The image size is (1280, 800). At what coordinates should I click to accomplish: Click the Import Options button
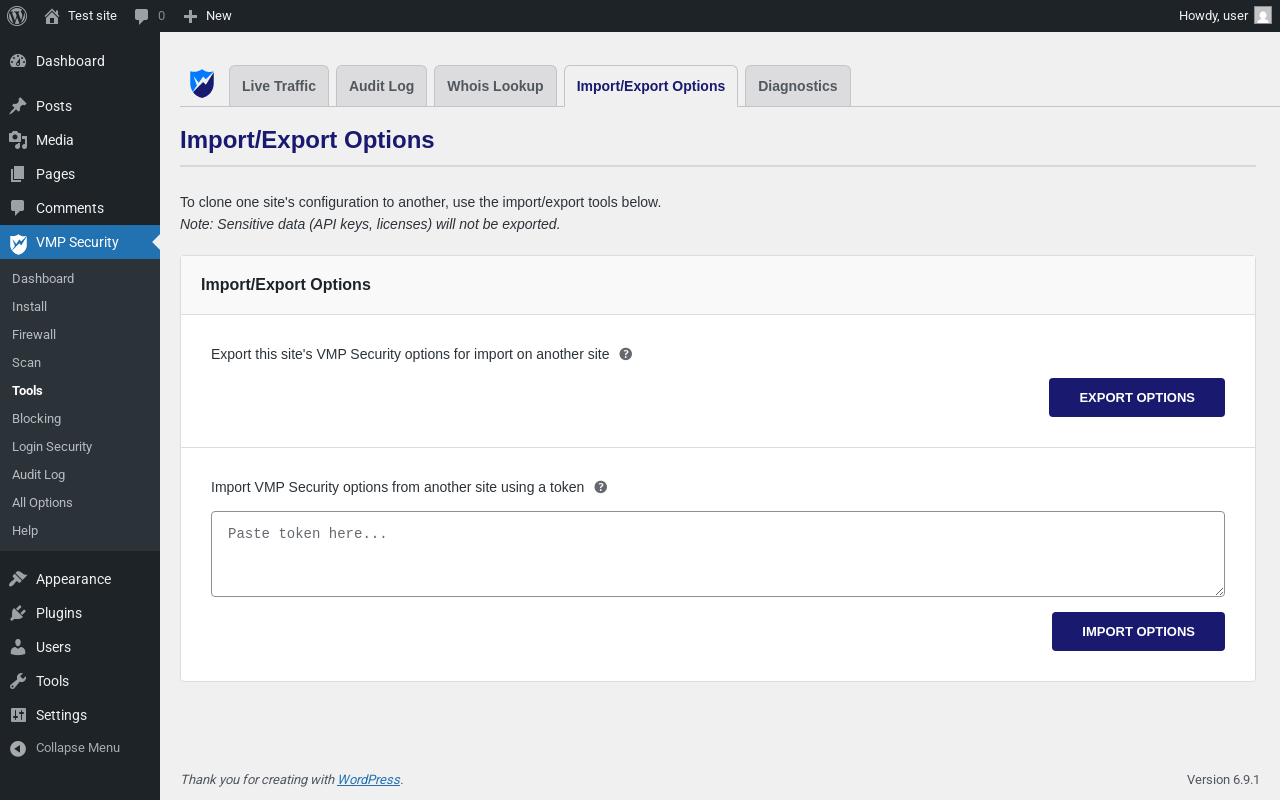[x=1138, y=631]
